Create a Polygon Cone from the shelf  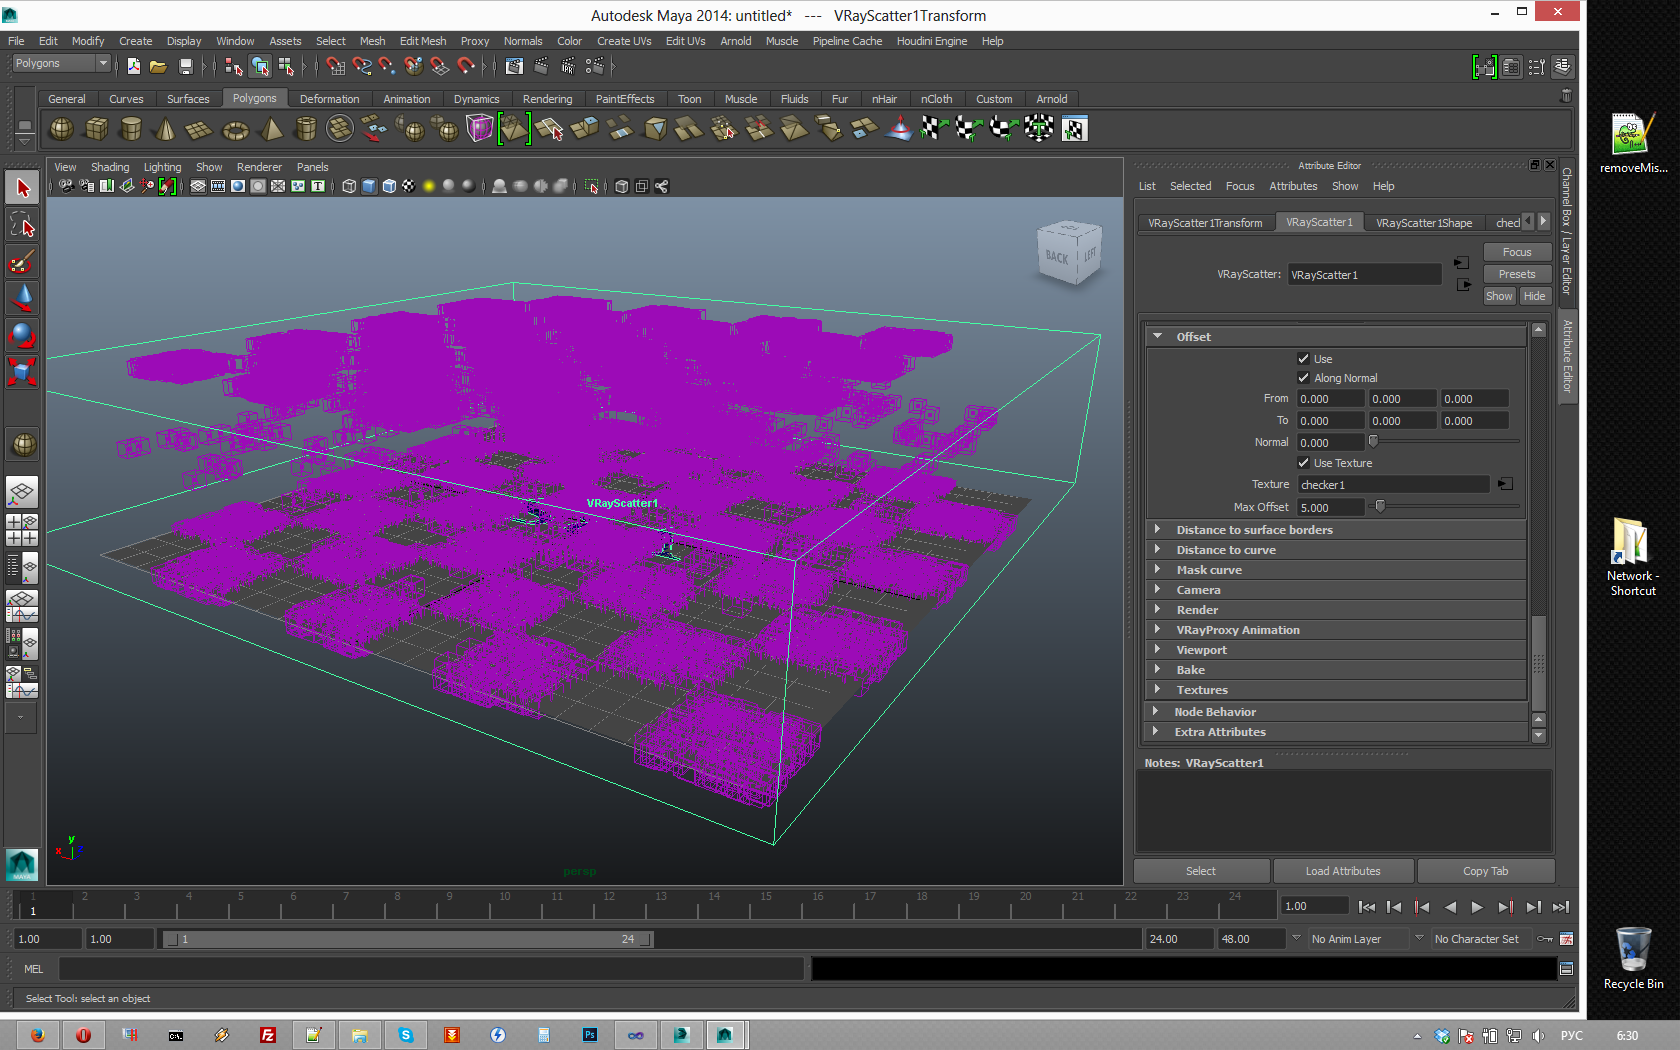click(166, 129)
